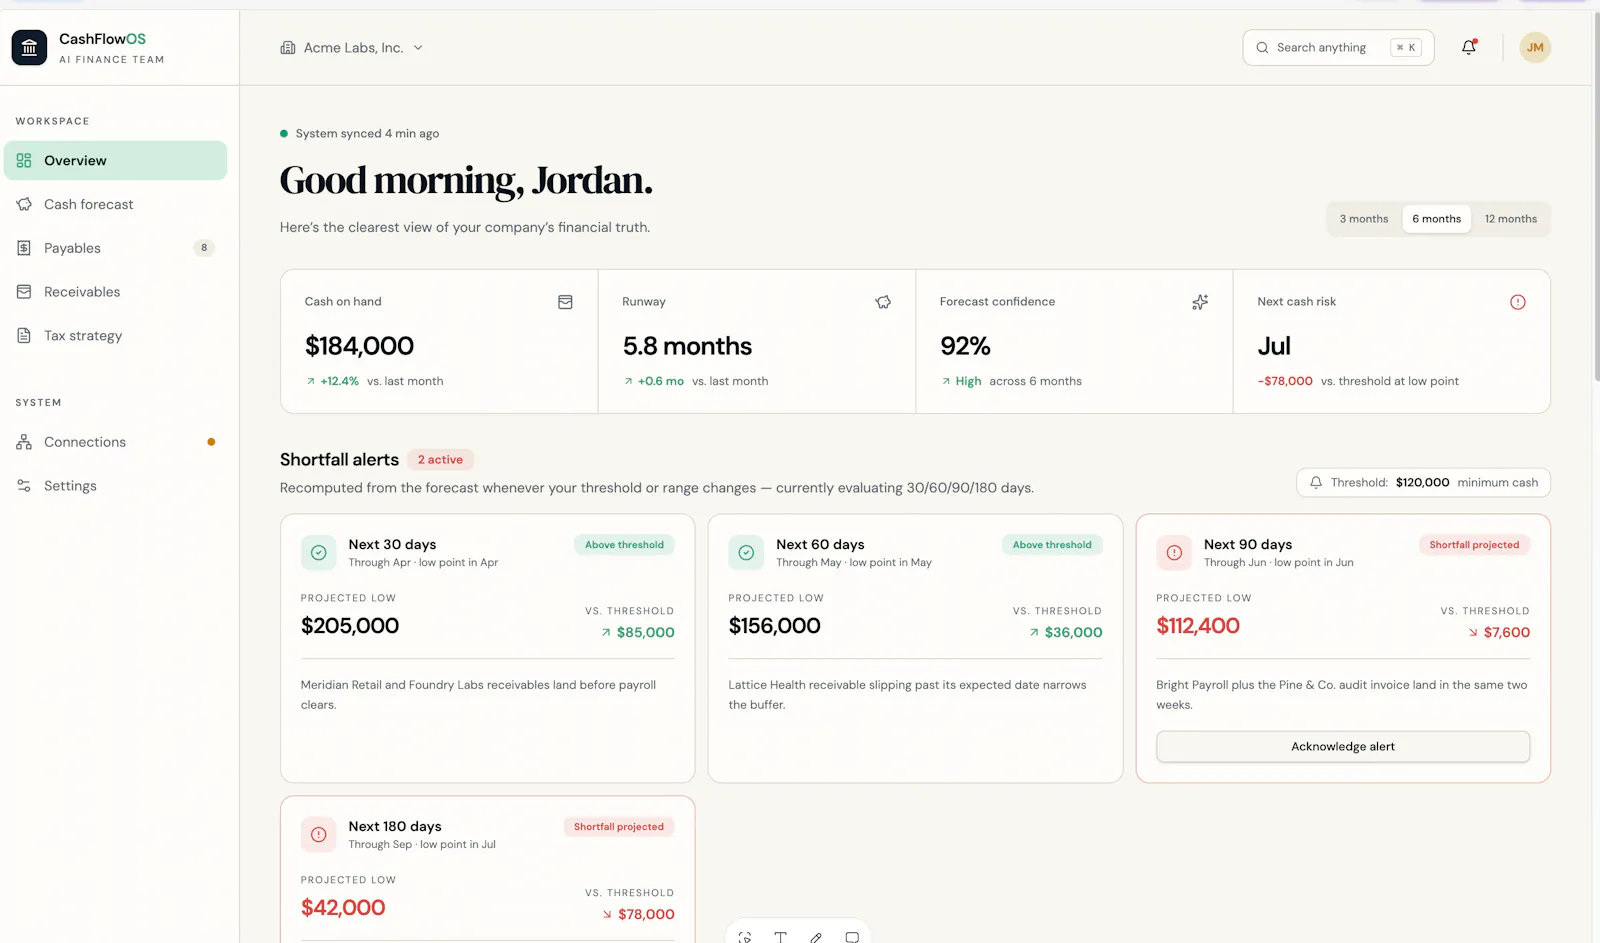The image size is (1600, 943).
Task: Click the 8 count badge on Payables
Action: (x=204, y=248)
